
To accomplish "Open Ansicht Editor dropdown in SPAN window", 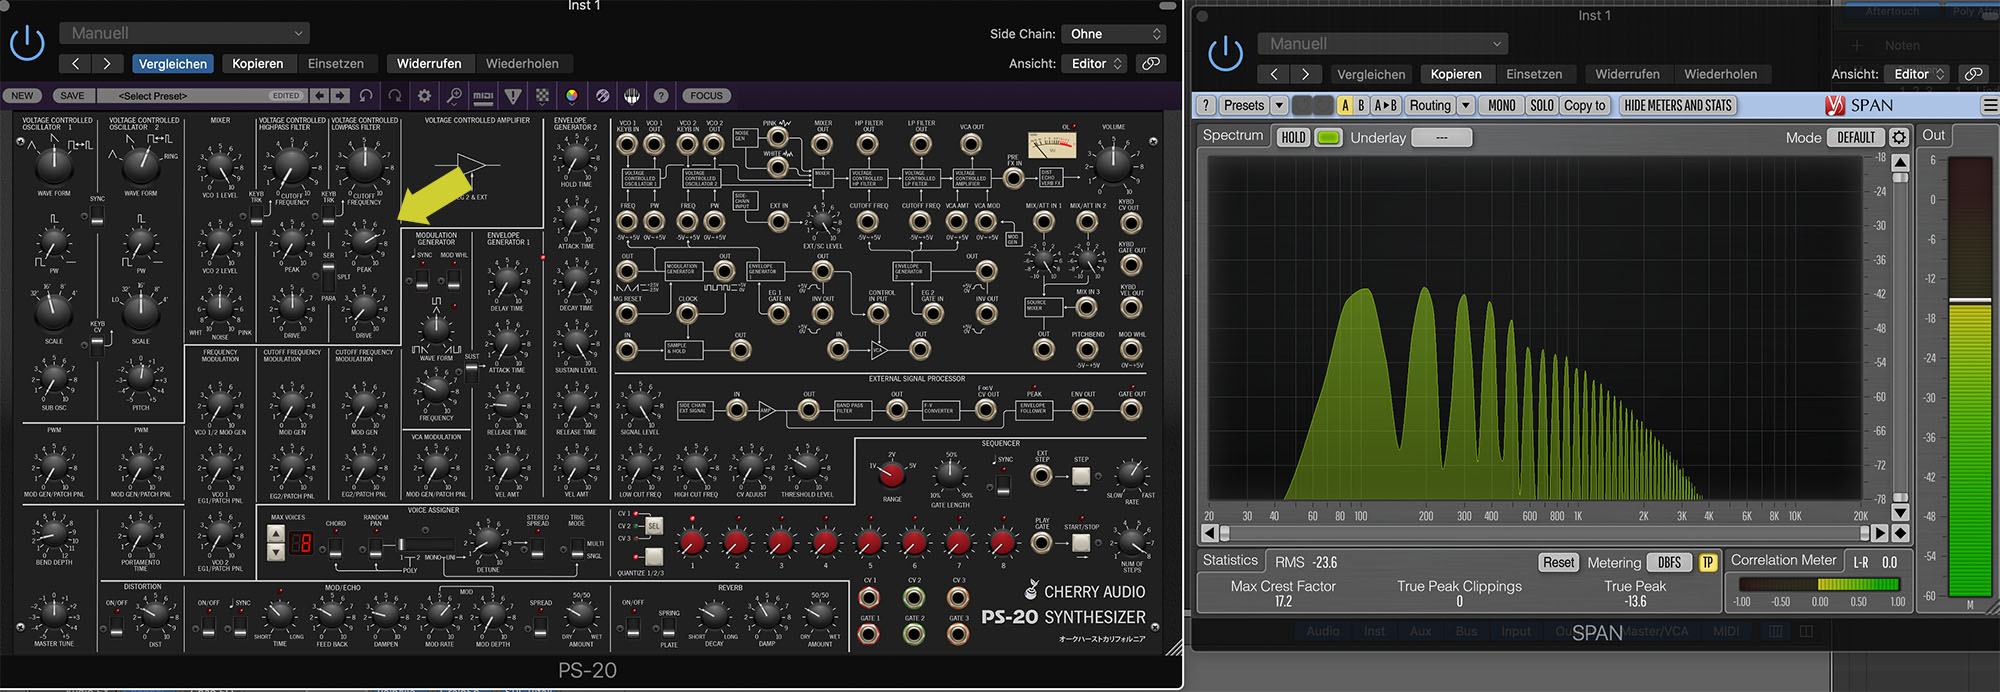I will [1919, 74].
